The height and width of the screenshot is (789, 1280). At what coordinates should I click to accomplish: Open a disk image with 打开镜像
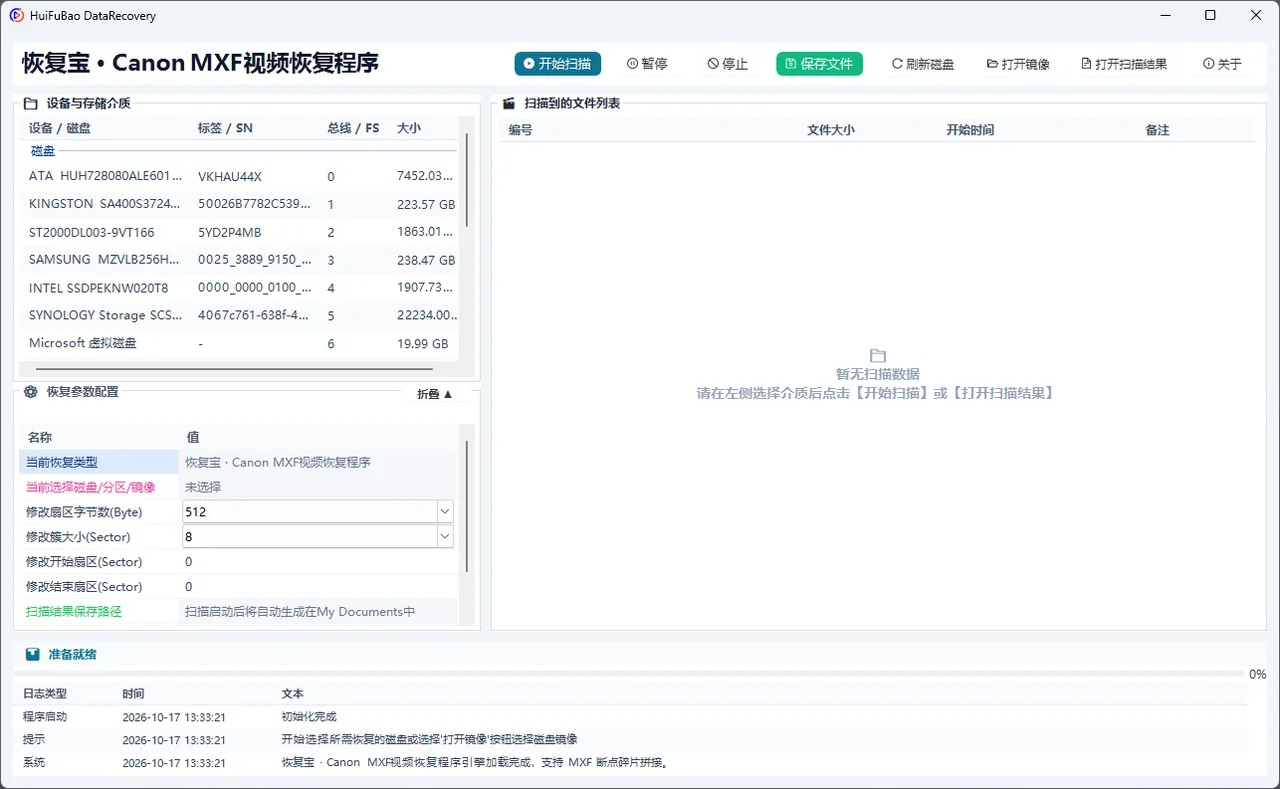tap(1018, 64)
